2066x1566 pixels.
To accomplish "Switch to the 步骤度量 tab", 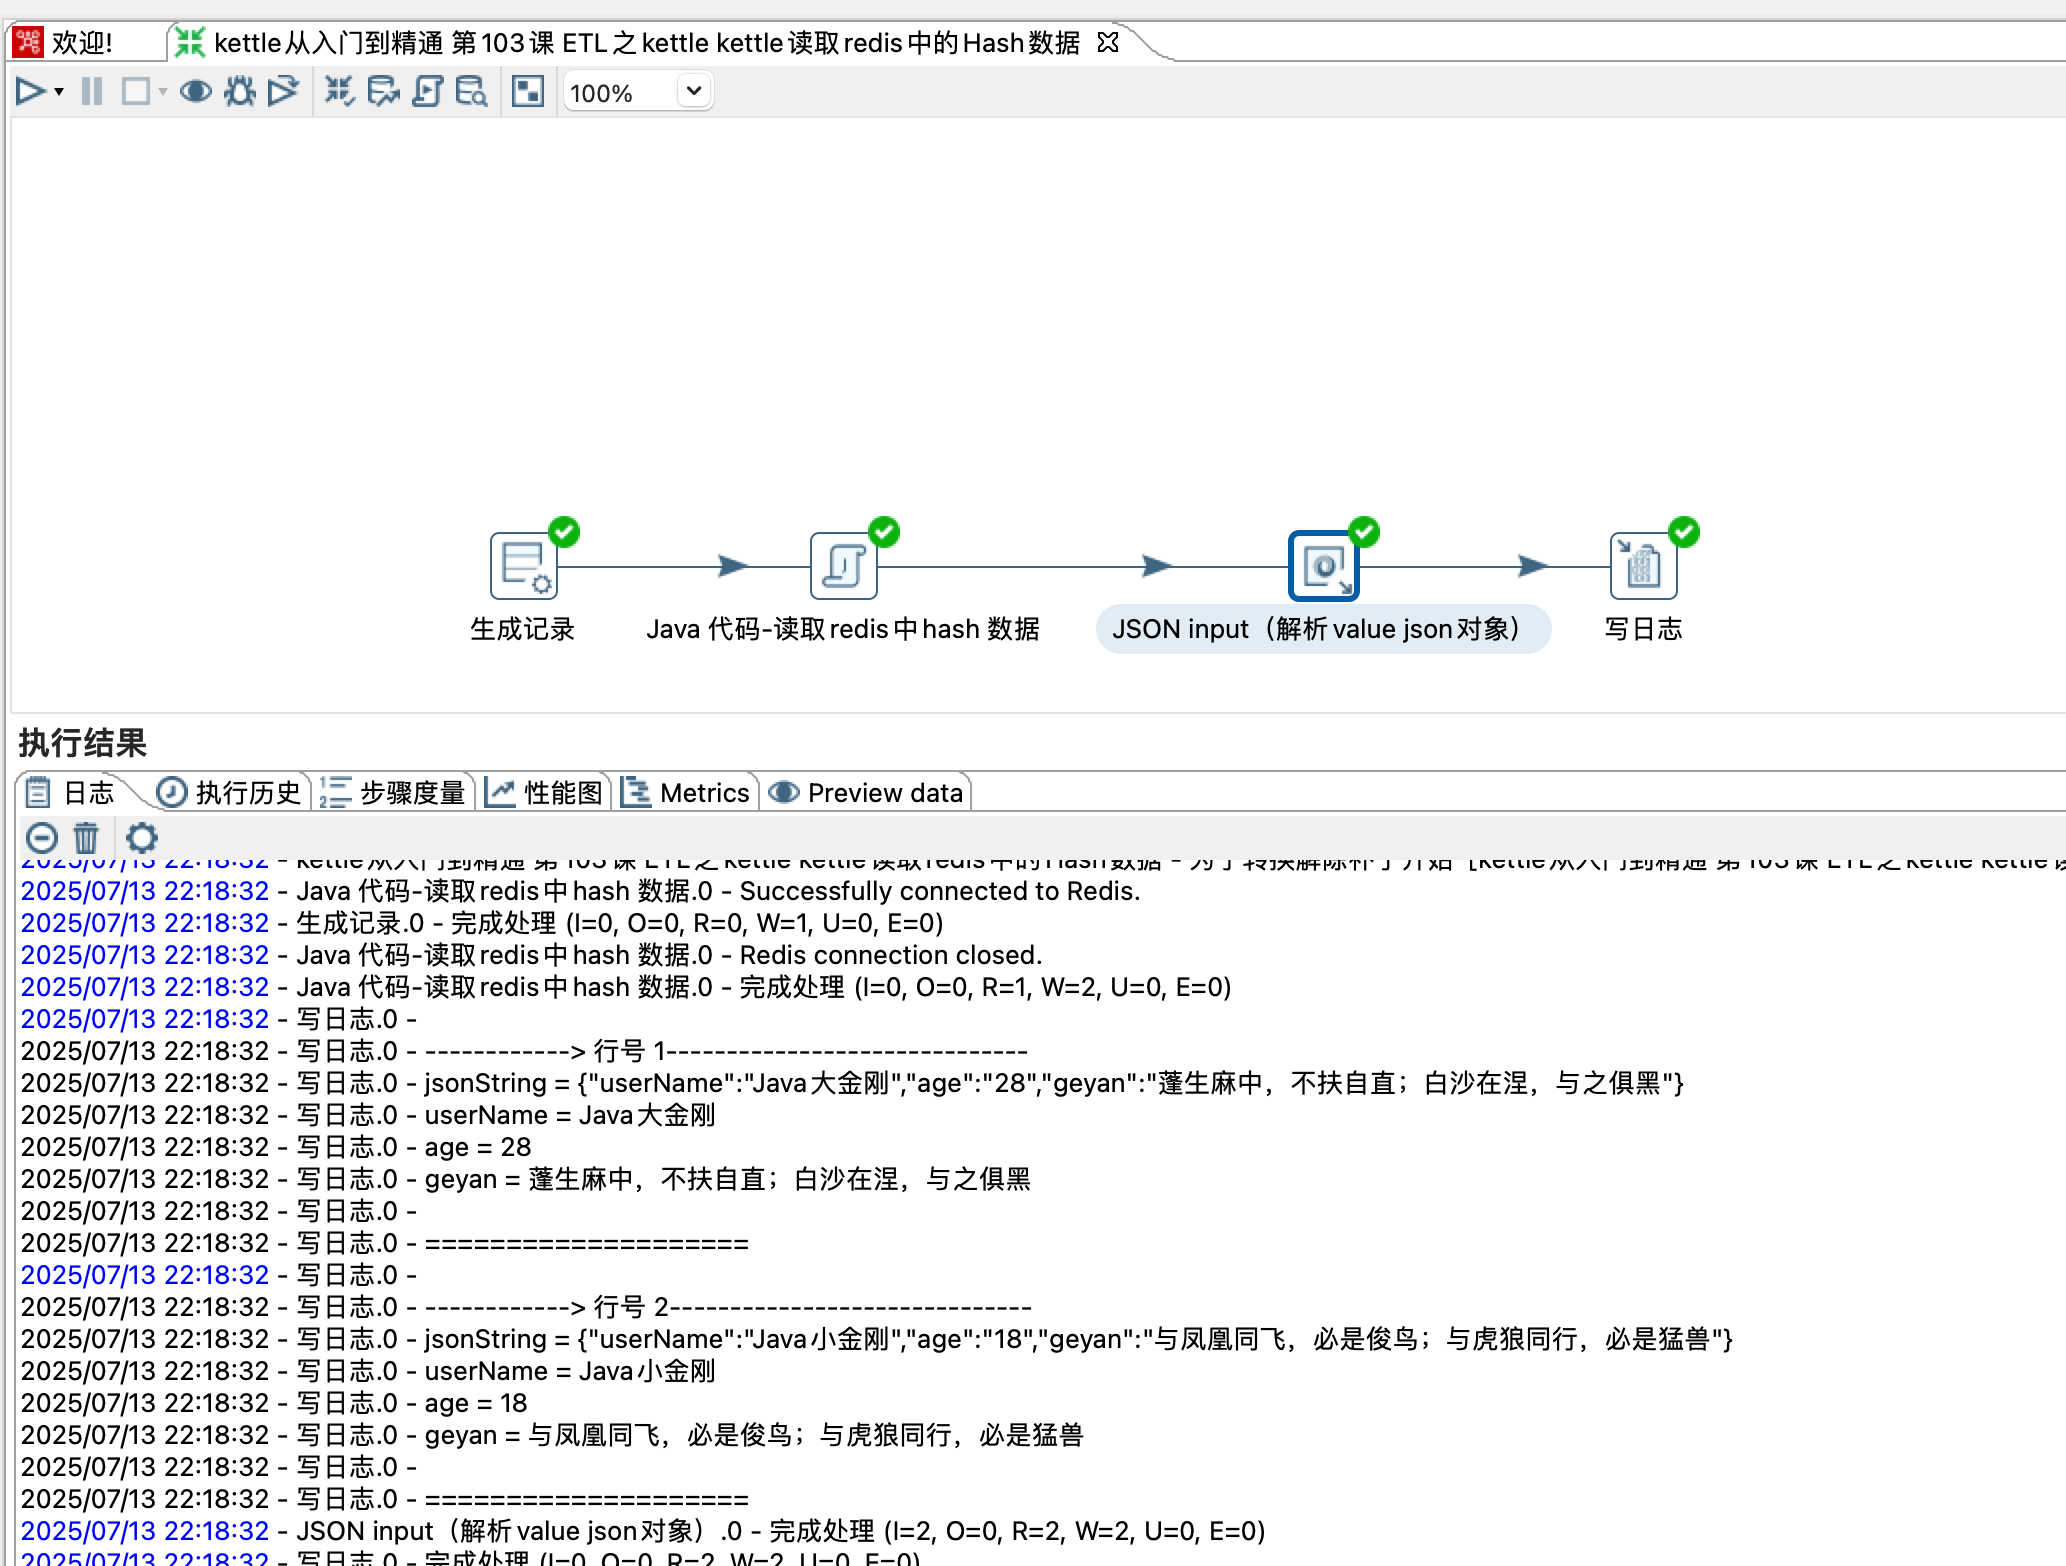I will point(393,793).
